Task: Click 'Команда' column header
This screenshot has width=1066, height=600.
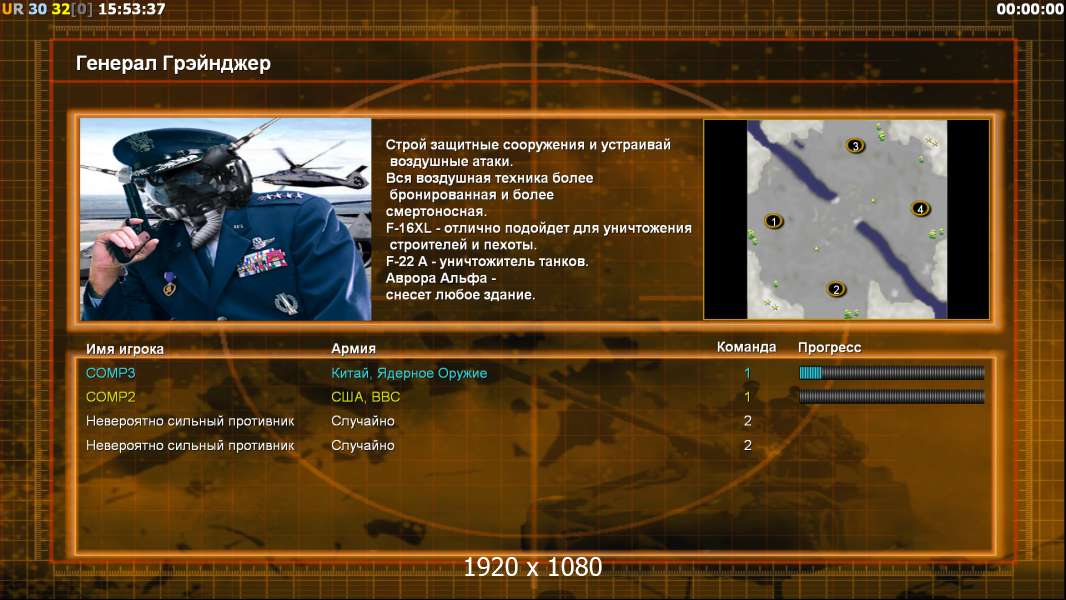Action: click(x=746, y=347)
